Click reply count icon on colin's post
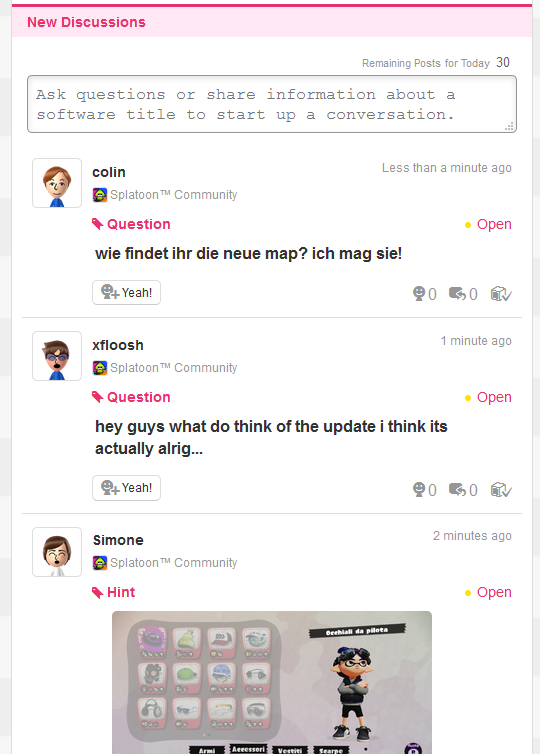Viewport: 540px width, 754px height. pyautogui.click(x=457, y=293)
